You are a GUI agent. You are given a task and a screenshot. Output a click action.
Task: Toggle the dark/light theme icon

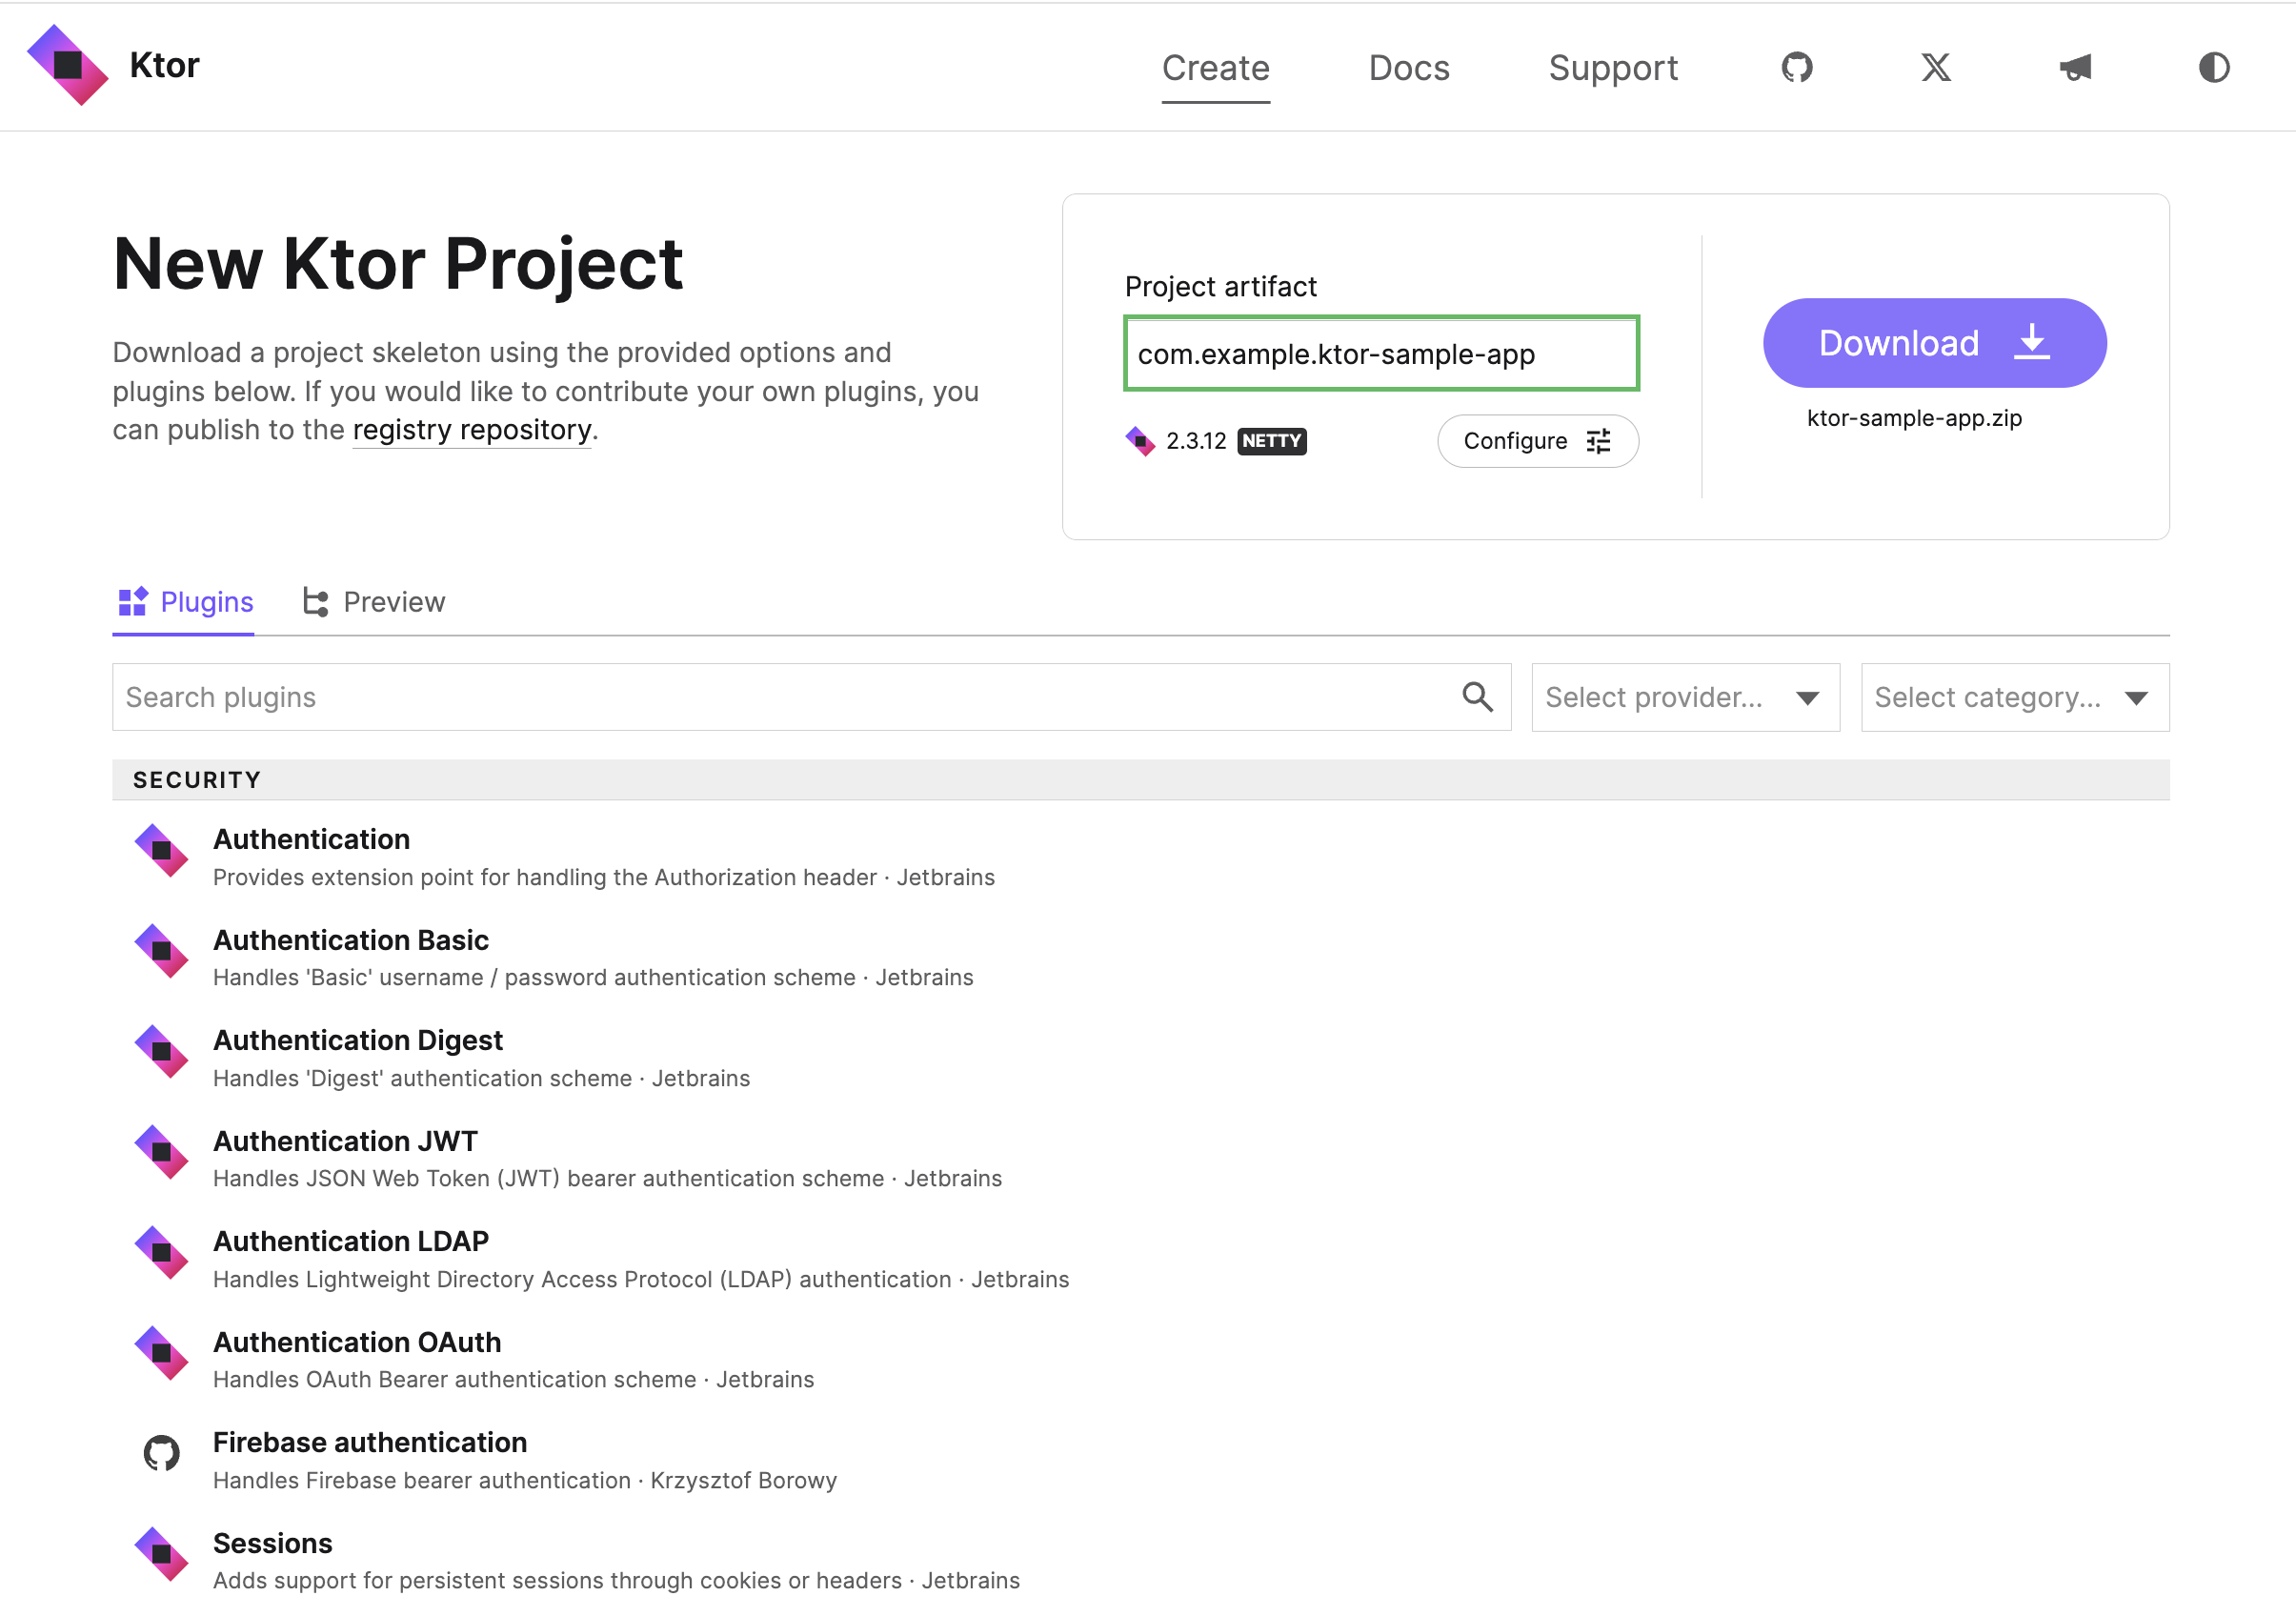pos(2213,67)
